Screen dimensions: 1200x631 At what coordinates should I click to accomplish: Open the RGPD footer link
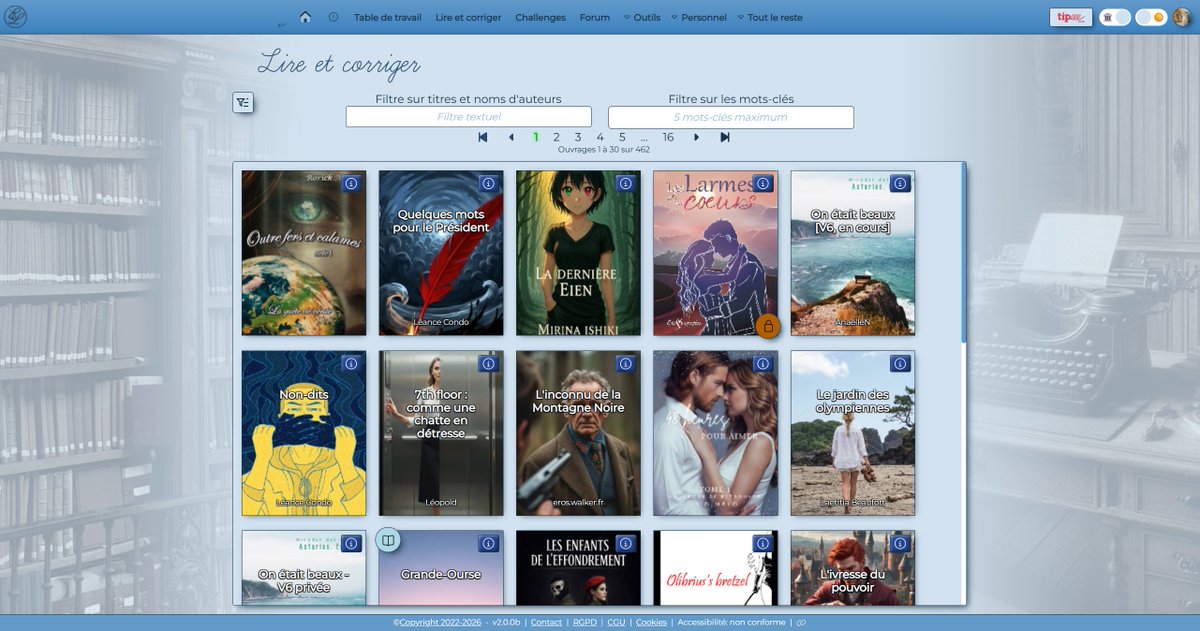[585, 623]
